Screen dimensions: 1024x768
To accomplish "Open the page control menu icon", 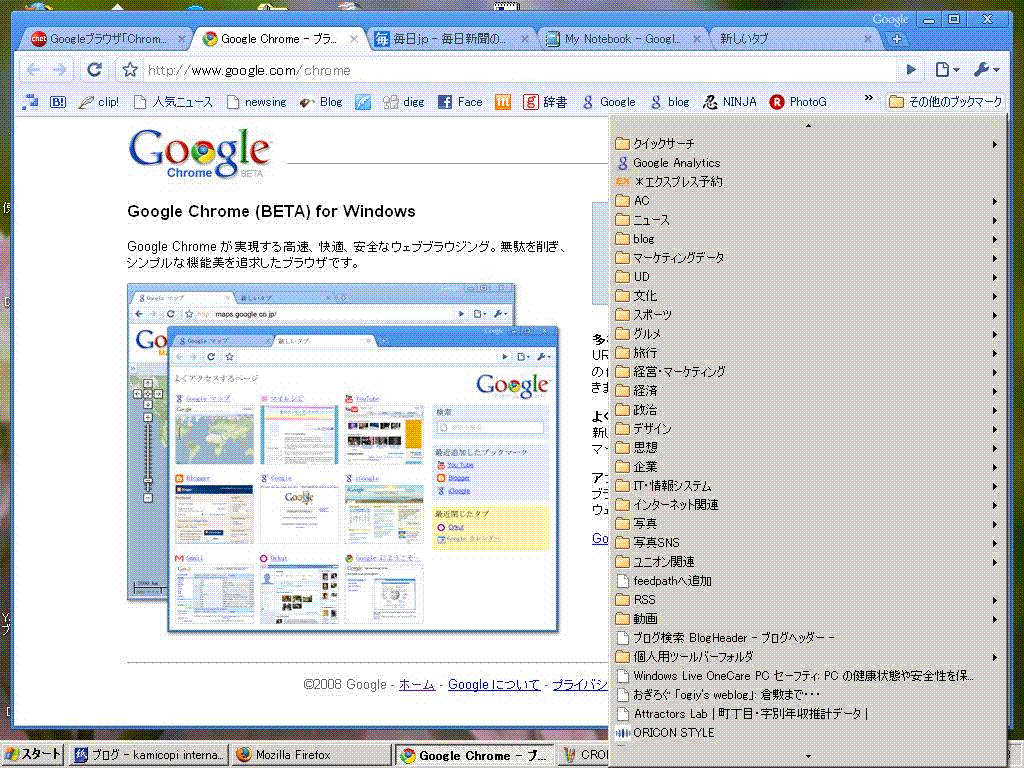I will tap(946, 70).
